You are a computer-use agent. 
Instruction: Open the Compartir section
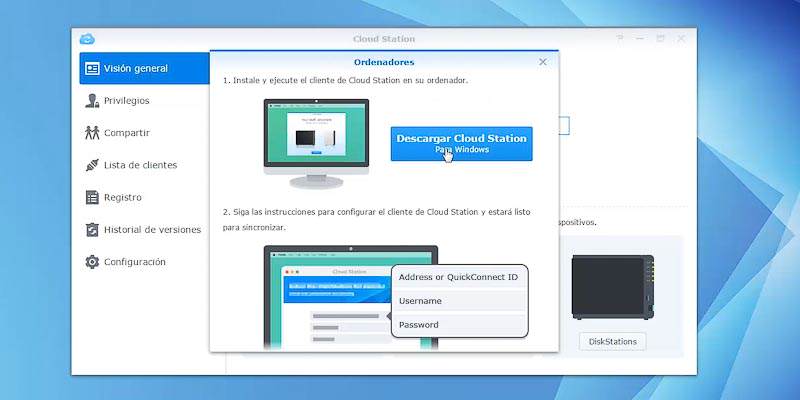tap(144, 133)
